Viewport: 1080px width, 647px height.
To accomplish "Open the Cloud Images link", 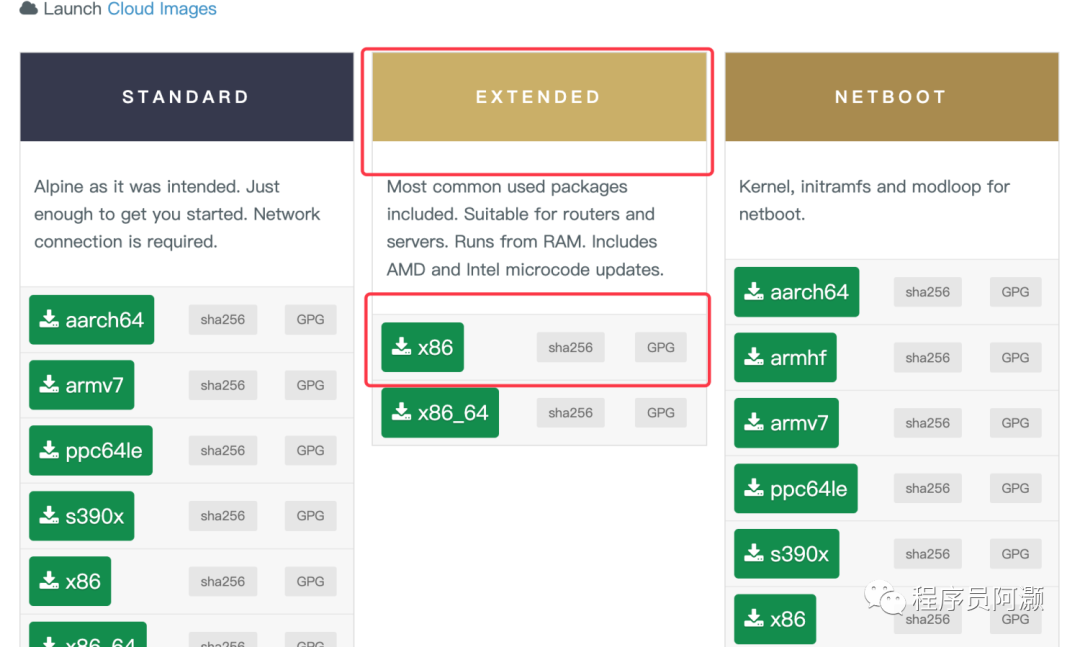I will [x=162, y=9].
